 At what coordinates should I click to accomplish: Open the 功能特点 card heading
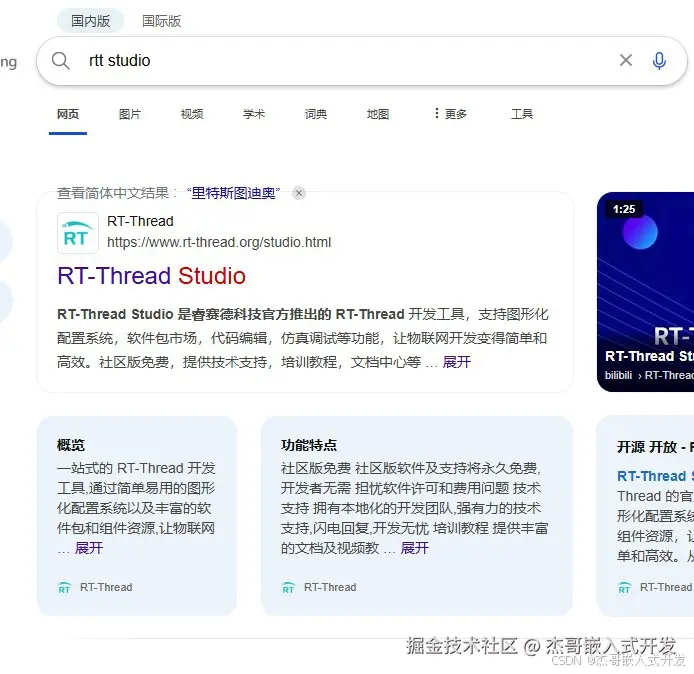point(309,445)
